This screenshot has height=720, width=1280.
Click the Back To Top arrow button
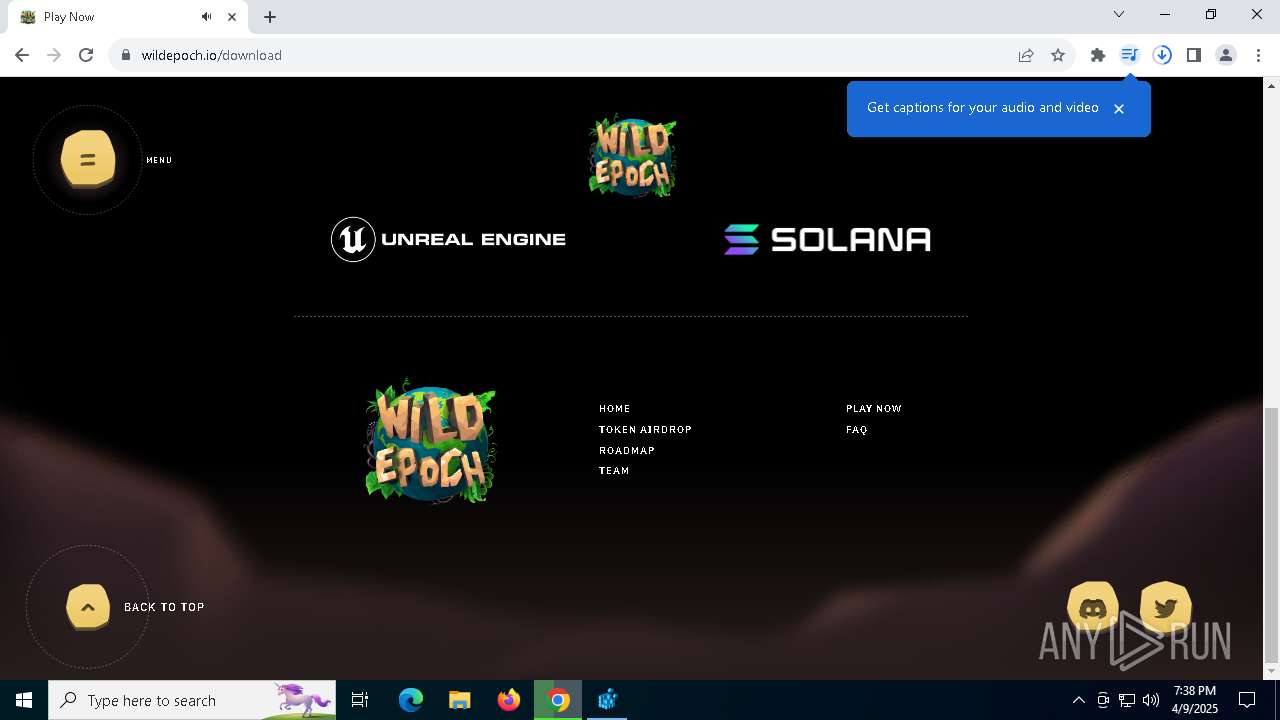click(x=88, y=607)
